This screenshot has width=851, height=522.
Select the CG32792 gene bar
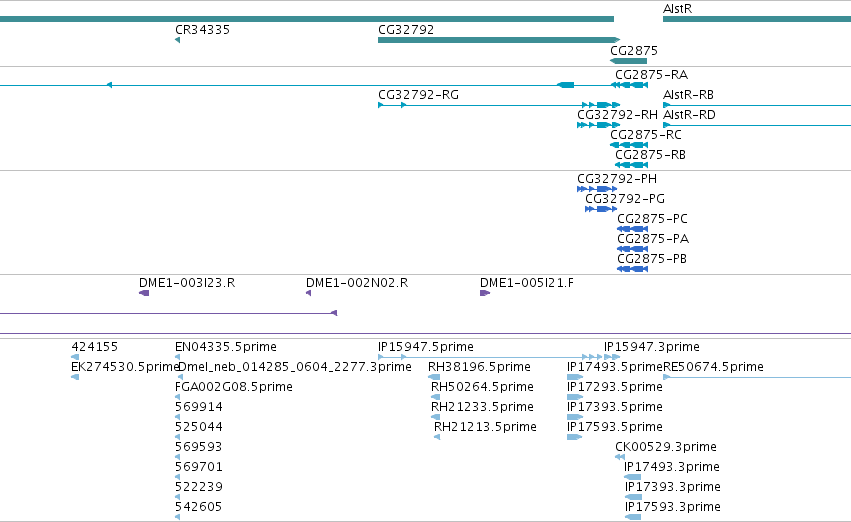click(499, 40)
